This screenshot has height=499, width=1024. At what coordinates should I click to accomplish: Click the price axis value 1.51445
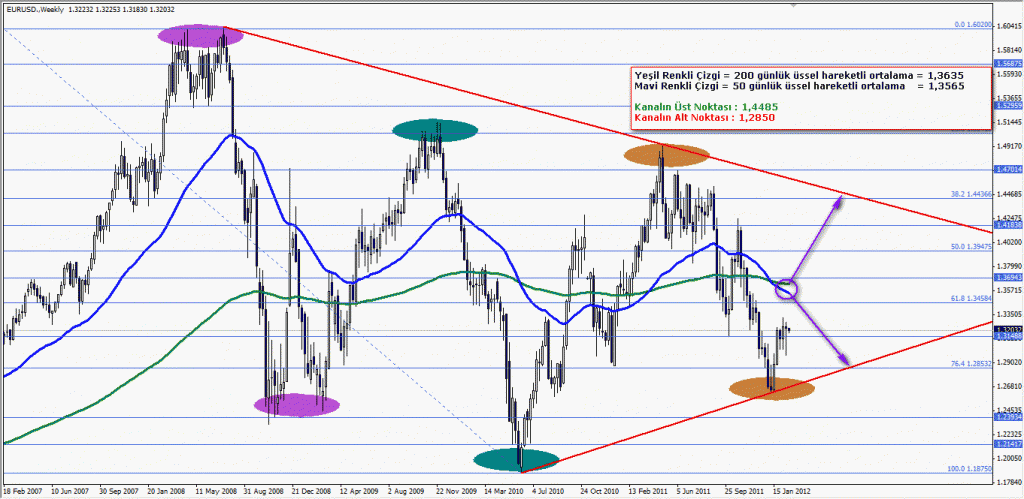pos(1010,122)
